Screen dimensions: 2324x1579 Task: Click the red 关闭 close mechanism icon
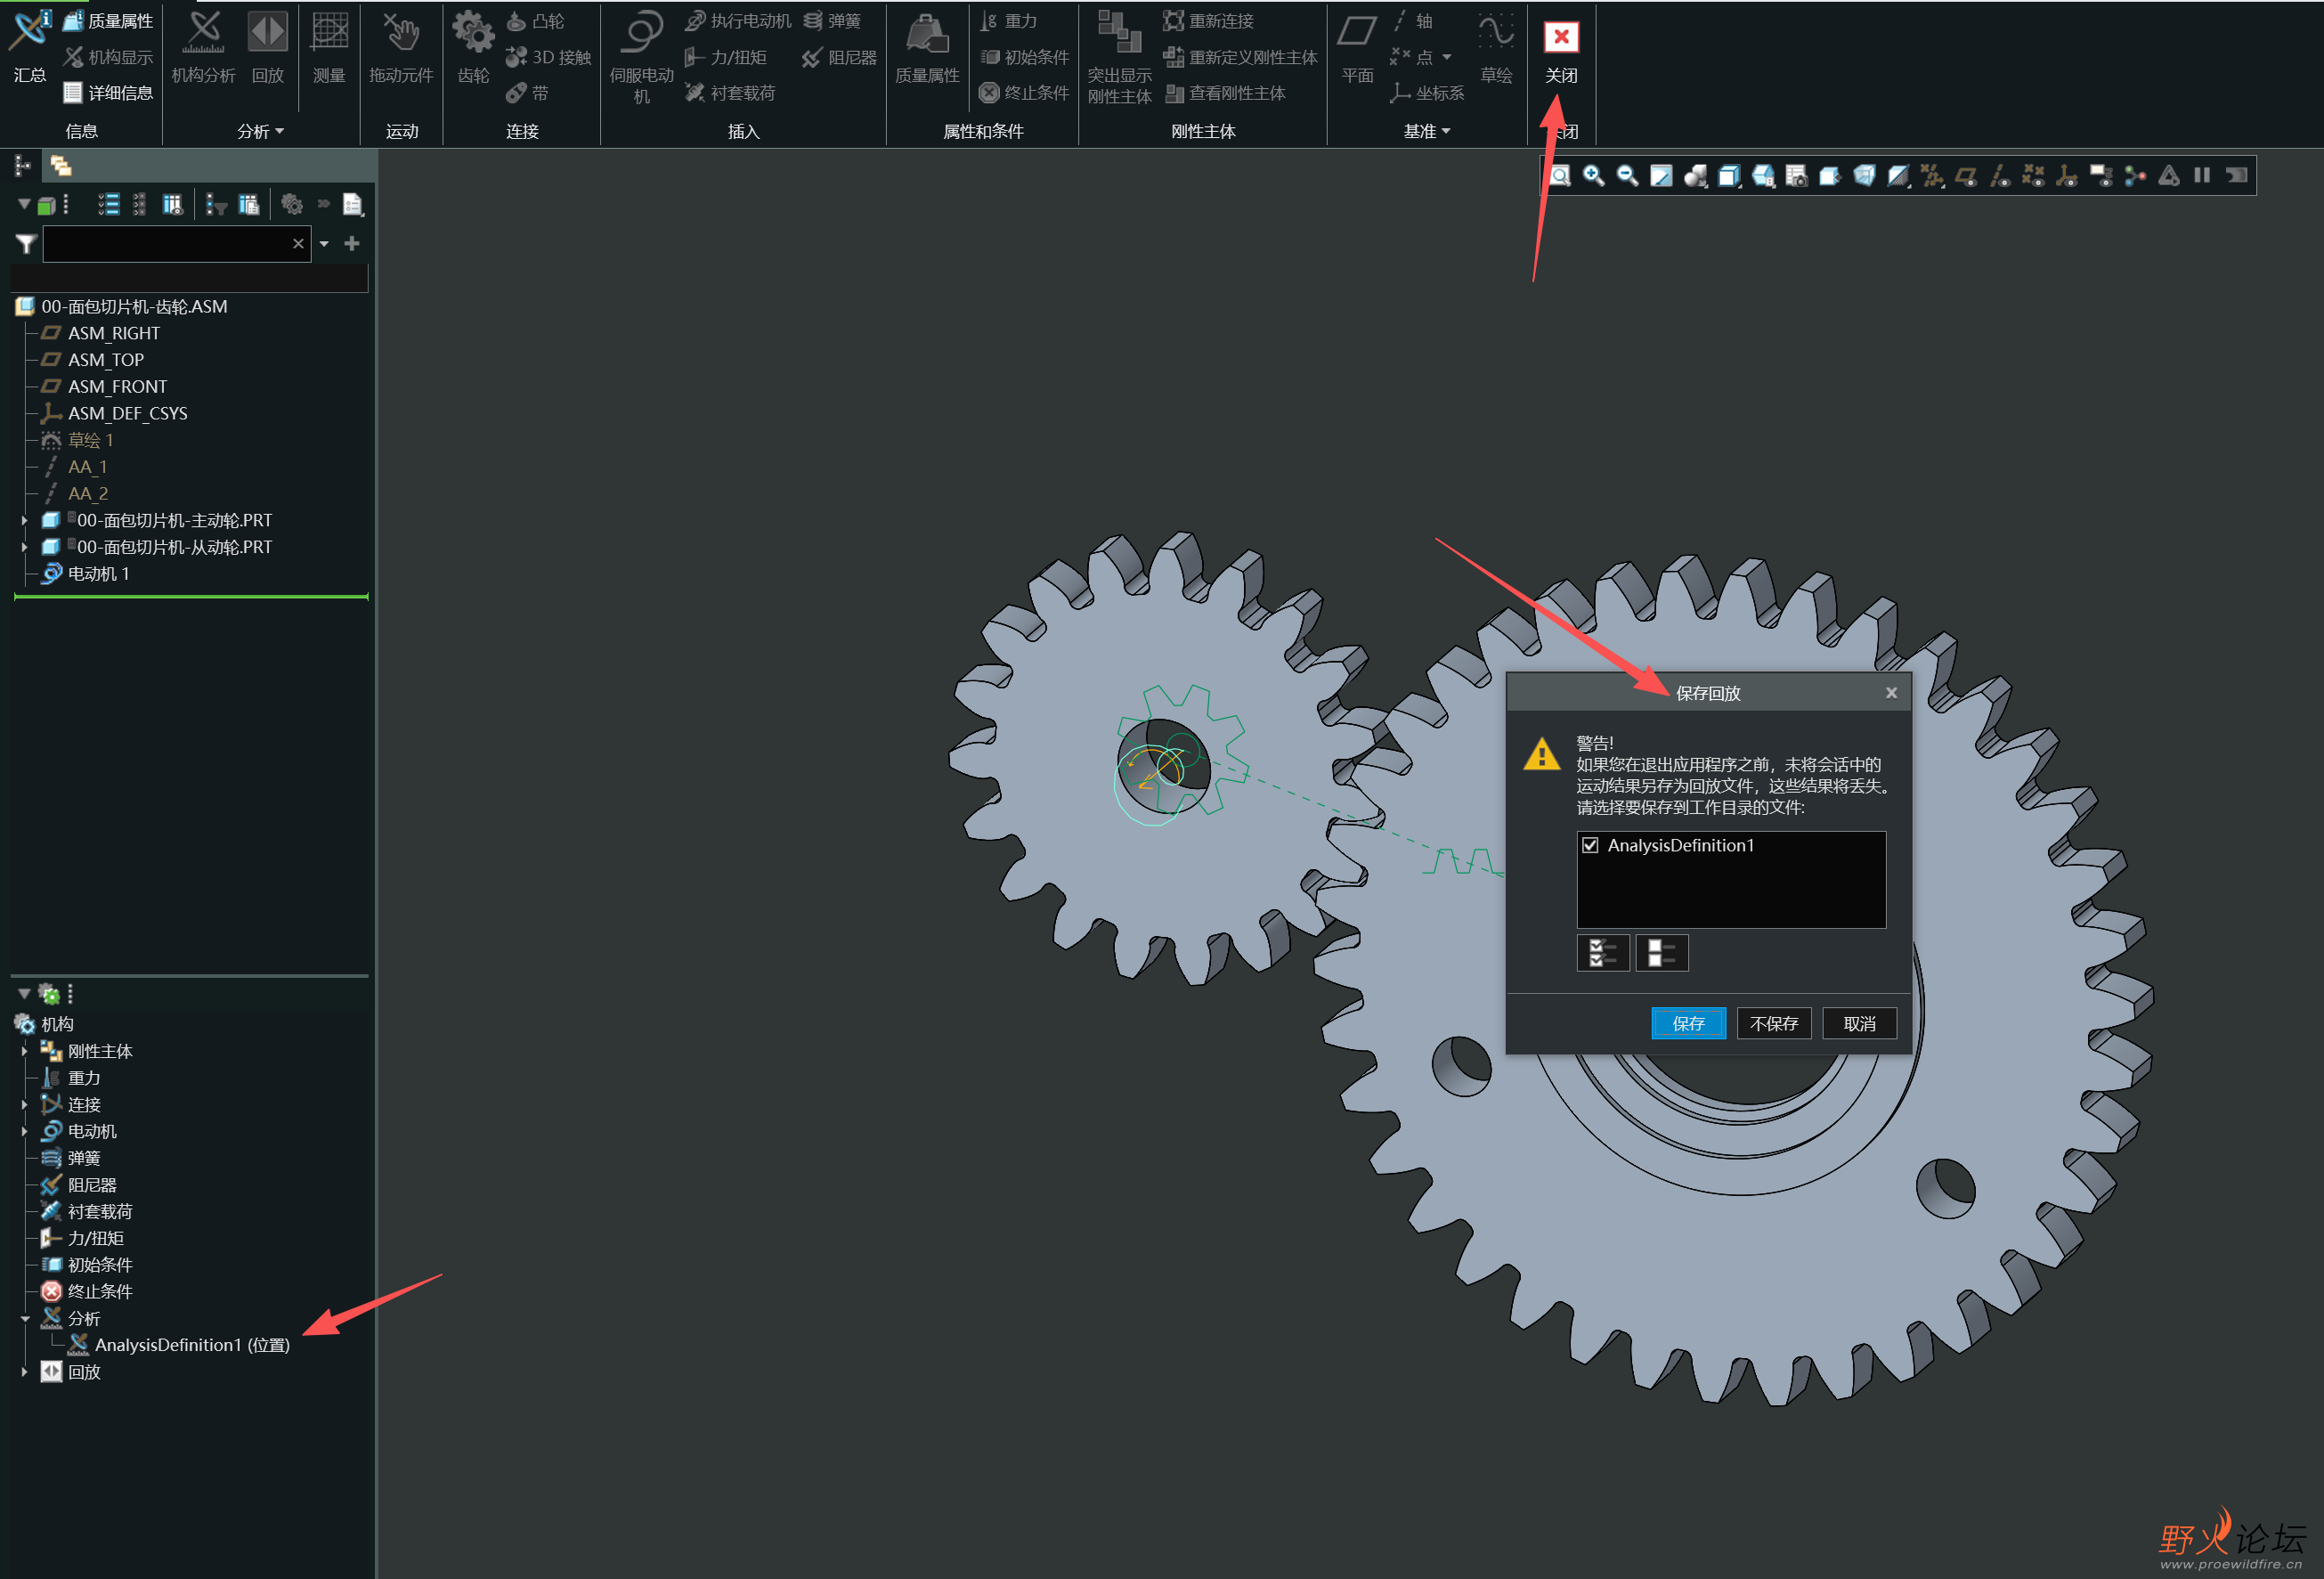(1560, 38)
